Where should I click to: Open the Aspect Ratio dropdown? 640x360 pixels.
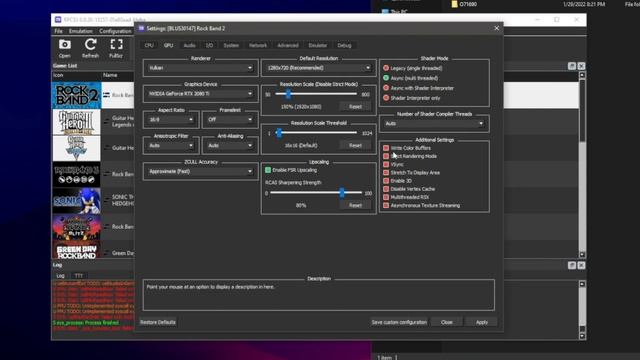(171, 120)
